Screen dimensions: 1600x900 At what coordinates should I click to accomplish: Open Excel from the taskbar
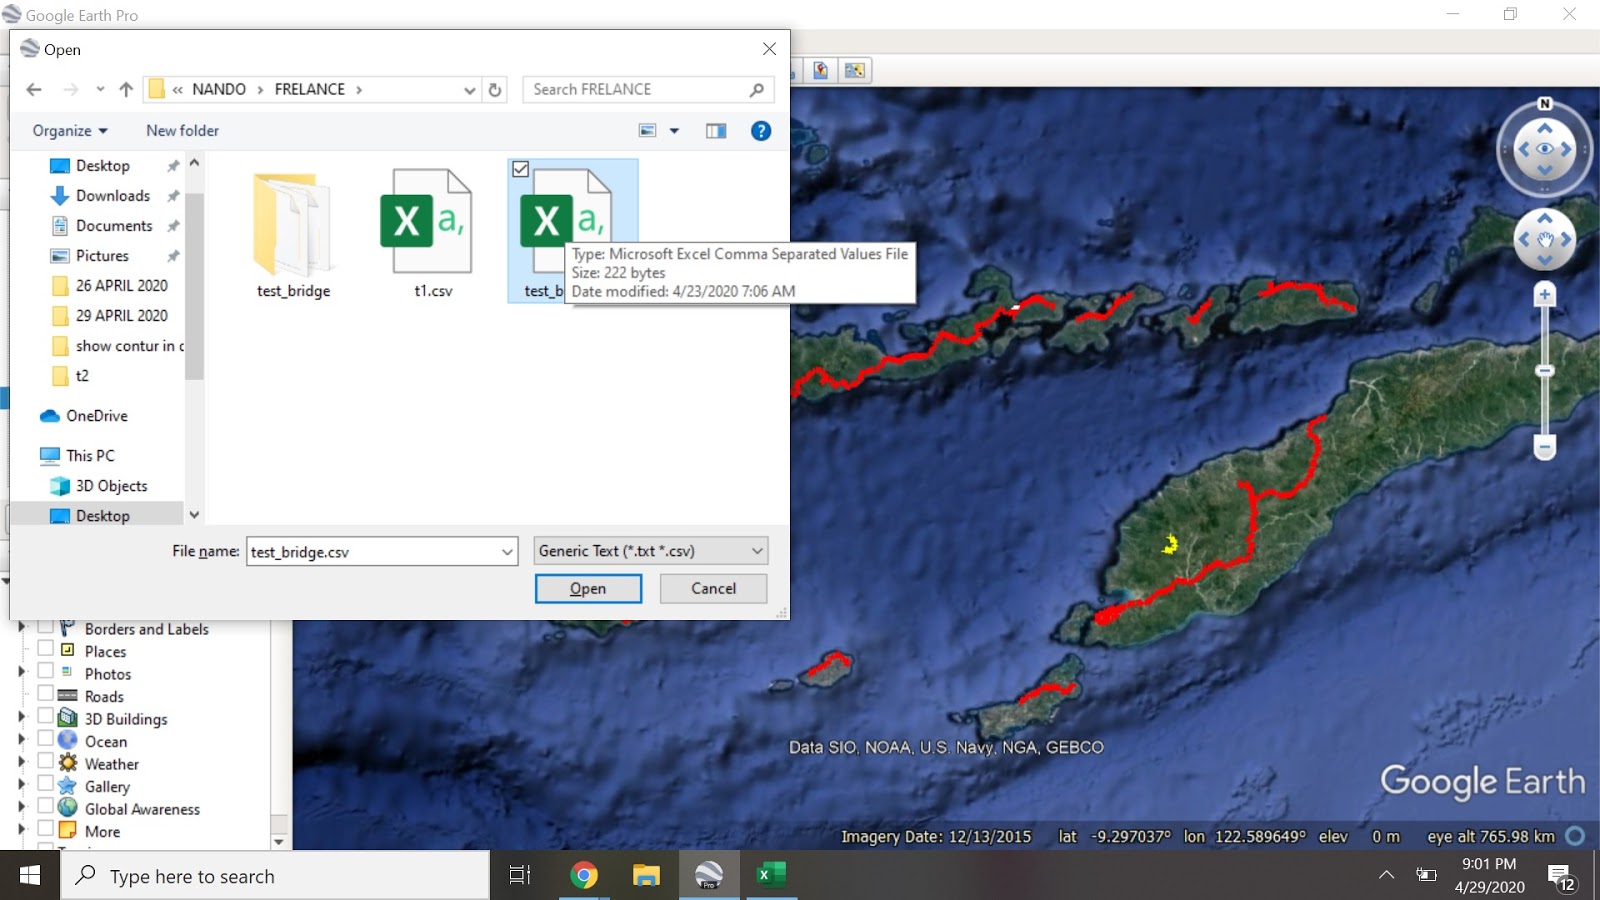(x=769, y=875)
